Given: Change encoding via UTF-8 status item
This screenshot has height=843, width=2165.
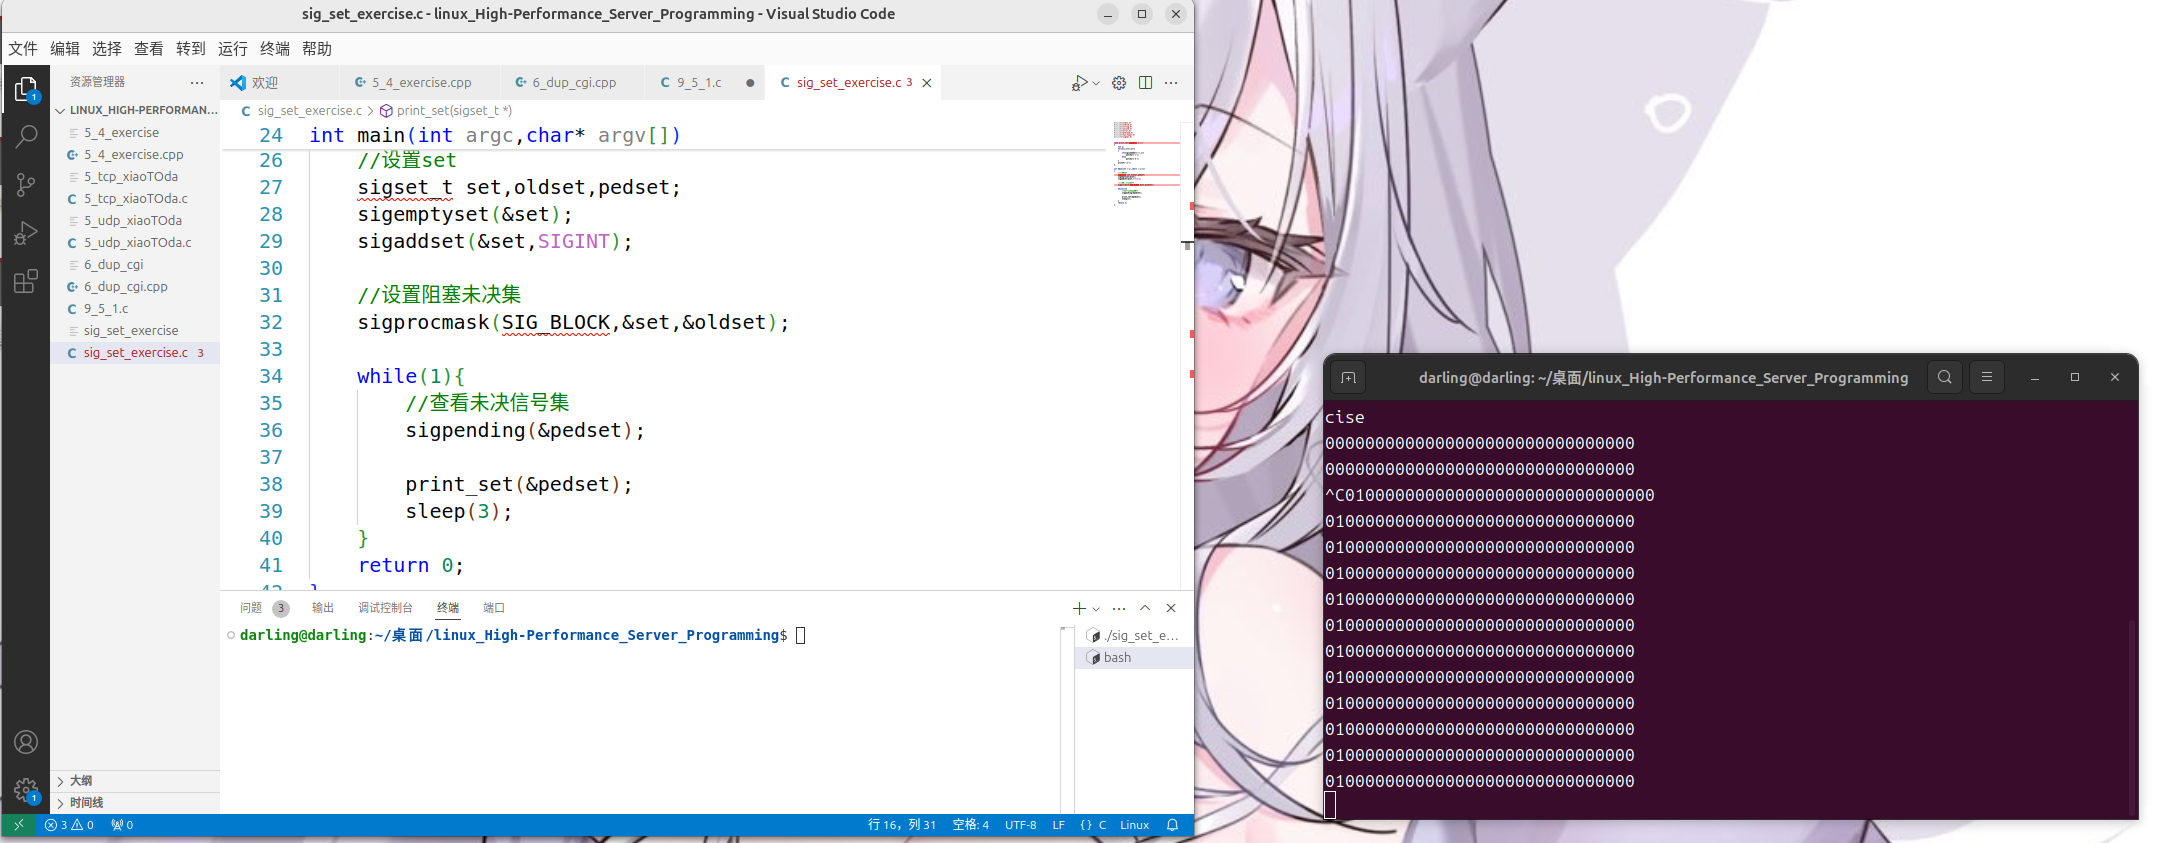Looking at the screenshot, I should point(1020,825).
